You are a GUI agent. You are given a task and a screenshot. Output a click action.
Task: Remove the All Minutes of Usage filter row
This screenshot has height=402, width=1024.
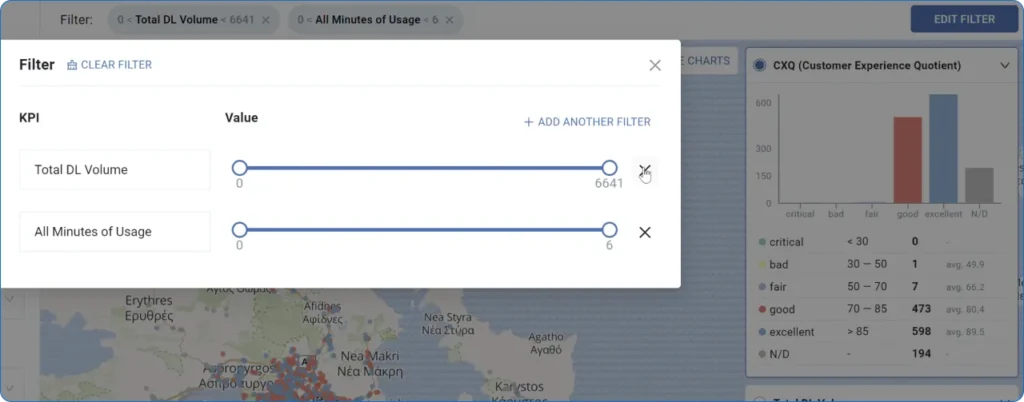tap(645, 232)
